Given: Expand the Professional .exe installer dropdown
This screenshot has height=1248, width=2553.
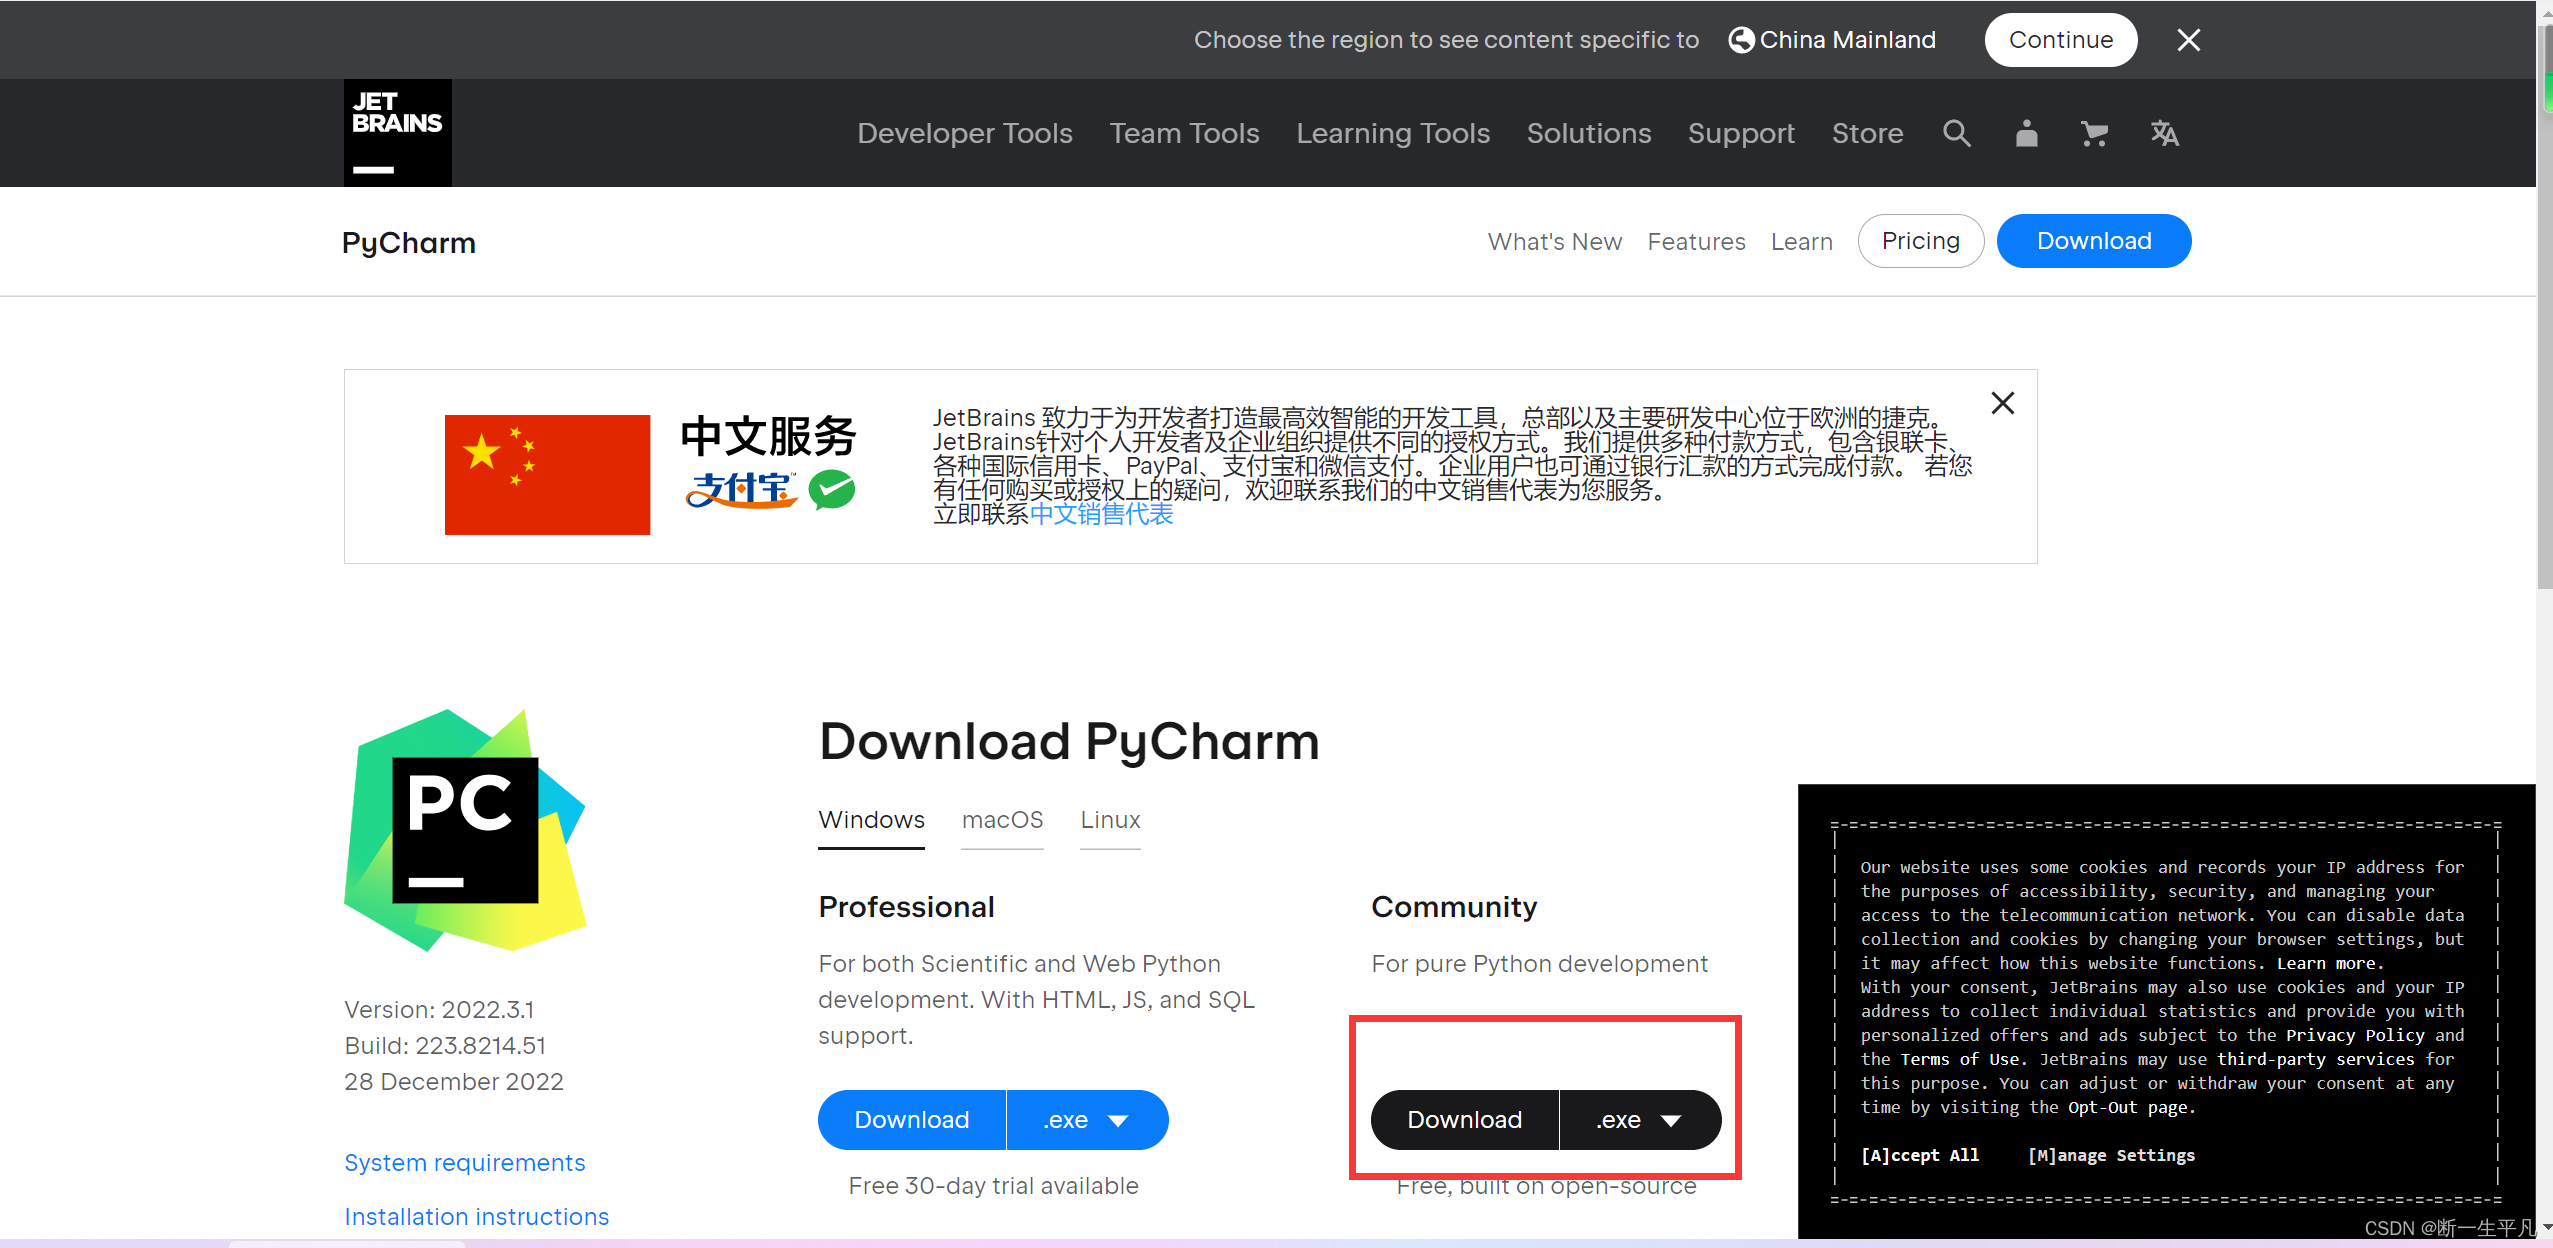Looking at the screenshot, I should click(x=1087, y=1120).
